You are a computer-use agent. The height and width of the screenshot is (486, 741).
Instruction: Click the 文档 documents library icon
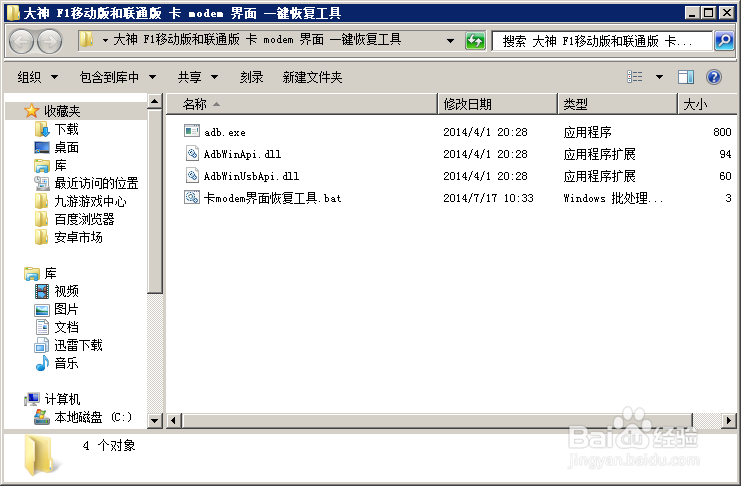point(42,327)
